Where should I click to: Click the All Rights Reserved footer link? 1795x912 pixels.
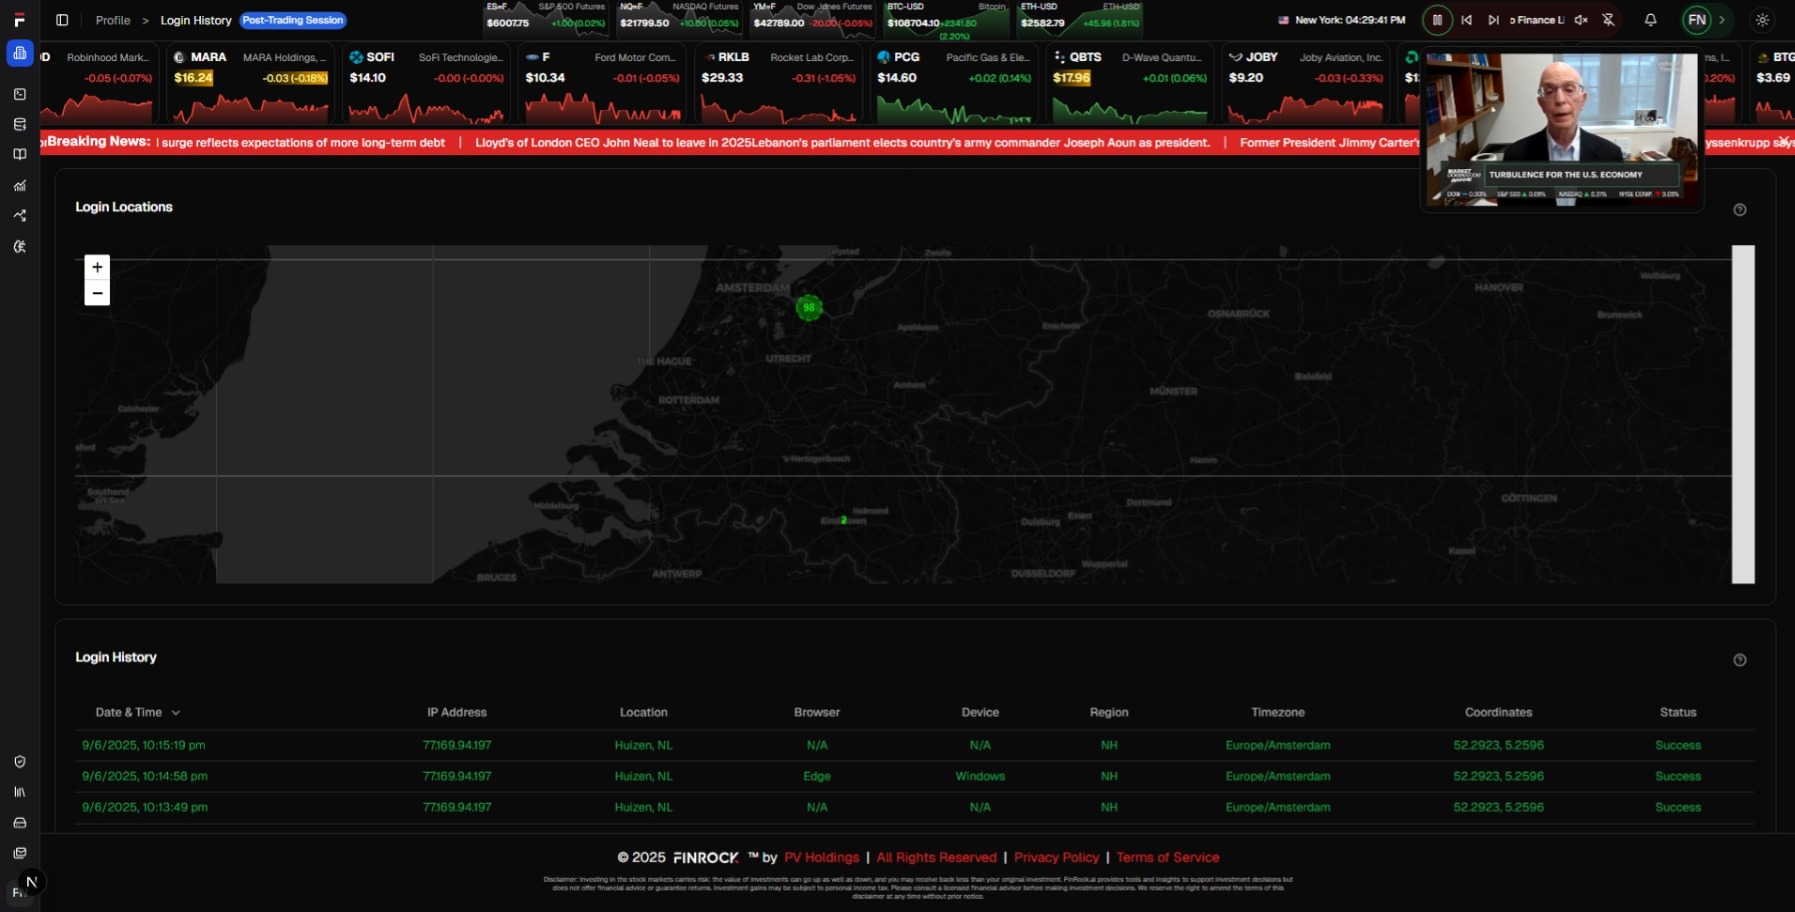click(937, 858)
